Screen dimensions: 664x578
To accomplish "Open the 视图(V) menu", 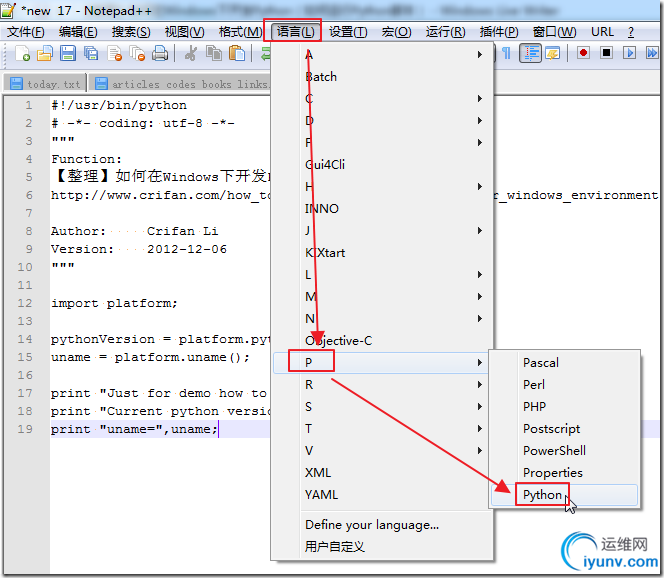I will pos(184,32).
